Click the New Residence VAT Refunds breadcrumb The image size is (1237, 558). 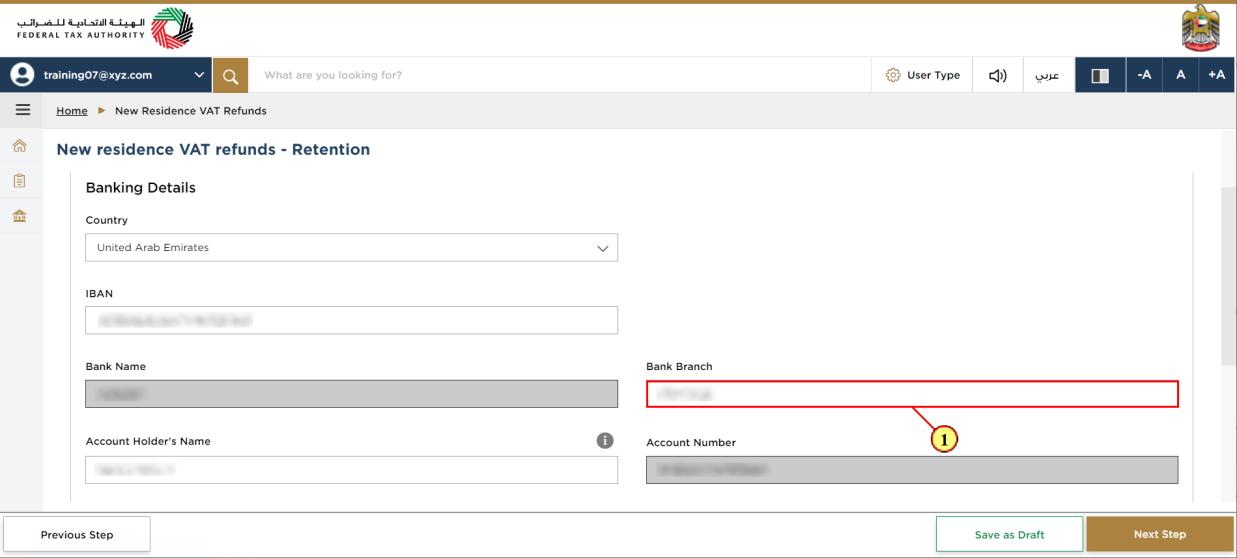pos(191,111)
